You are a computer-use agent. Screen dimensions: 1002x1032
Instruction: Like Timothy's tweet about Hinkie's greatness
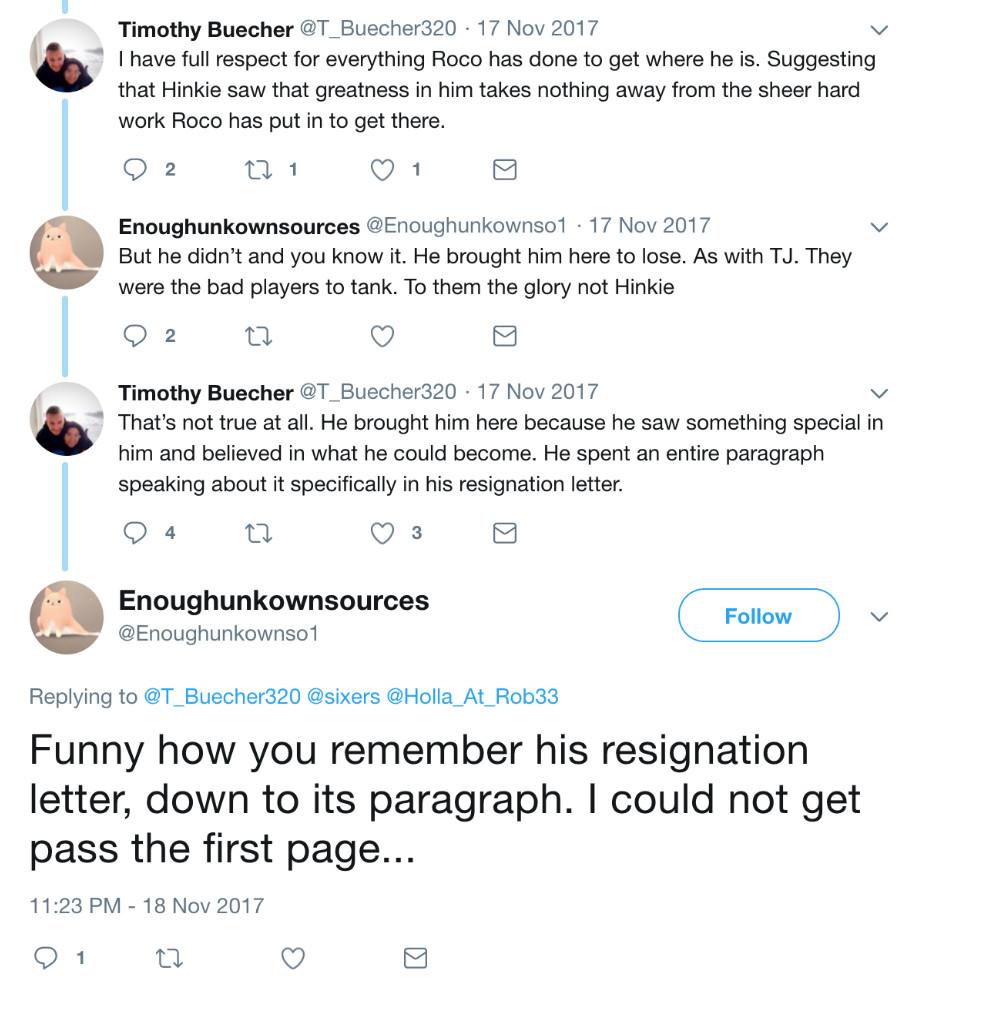[382, 170]
